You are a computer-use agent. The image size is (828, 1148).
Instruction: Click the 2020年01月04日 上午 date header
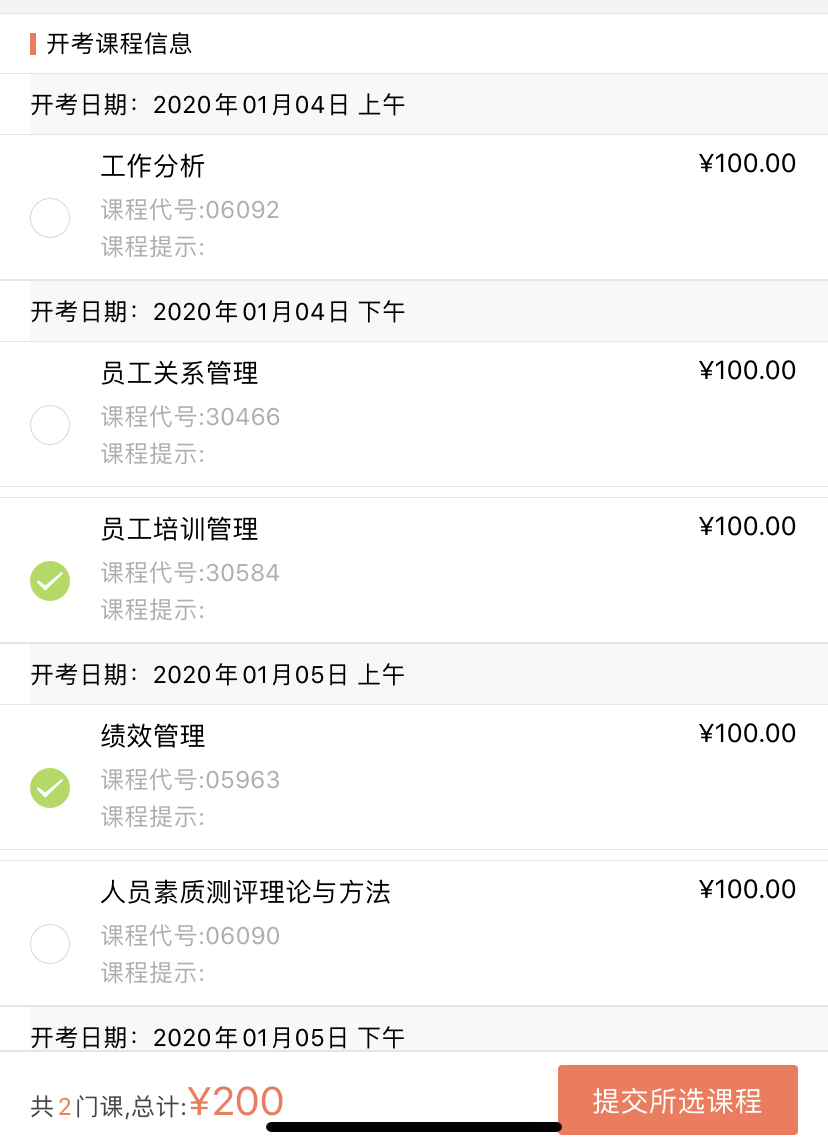point(218,105)
